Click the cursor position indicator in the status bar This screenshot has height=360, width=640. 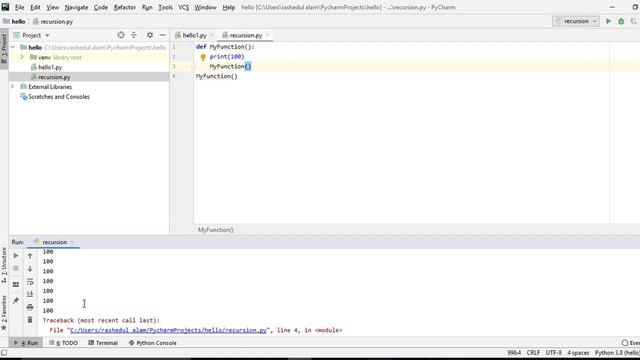click(x=514, y=353)
